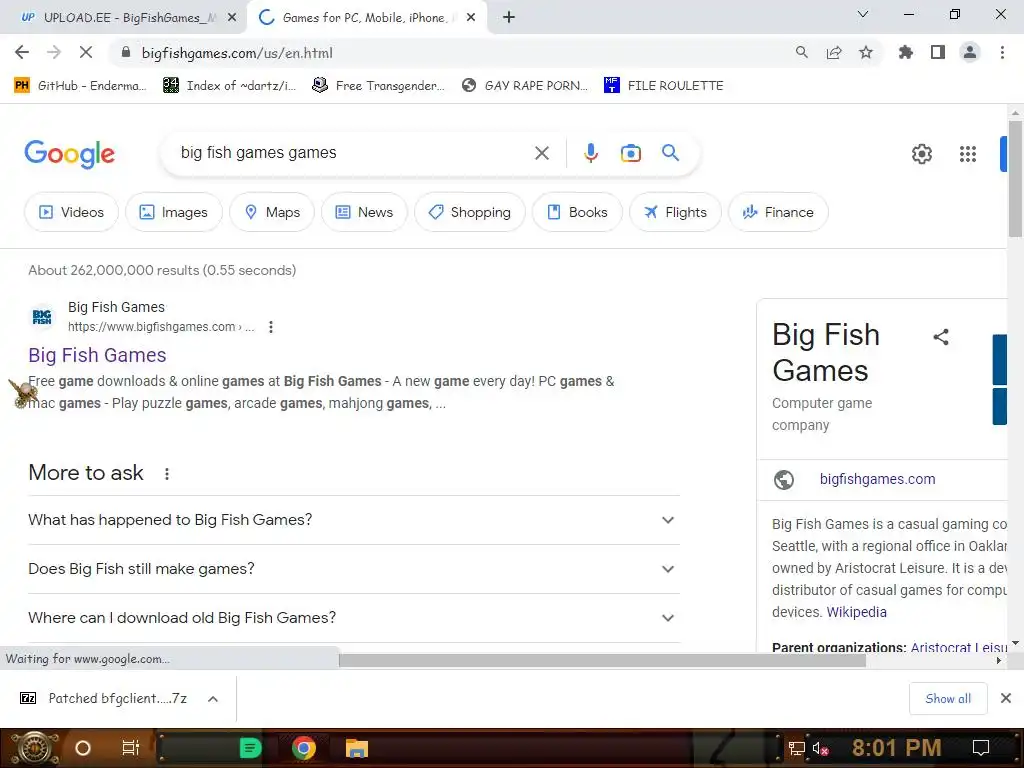Filter results by Finance
Image resolution: width=1024 pixels, height=768 pixels.
click(x=778, y=212)
